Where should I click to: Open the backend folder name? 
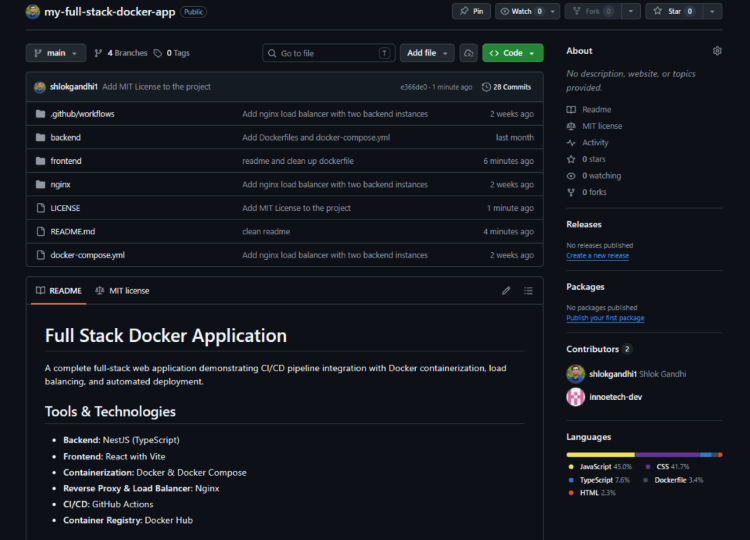pos(66,137)
